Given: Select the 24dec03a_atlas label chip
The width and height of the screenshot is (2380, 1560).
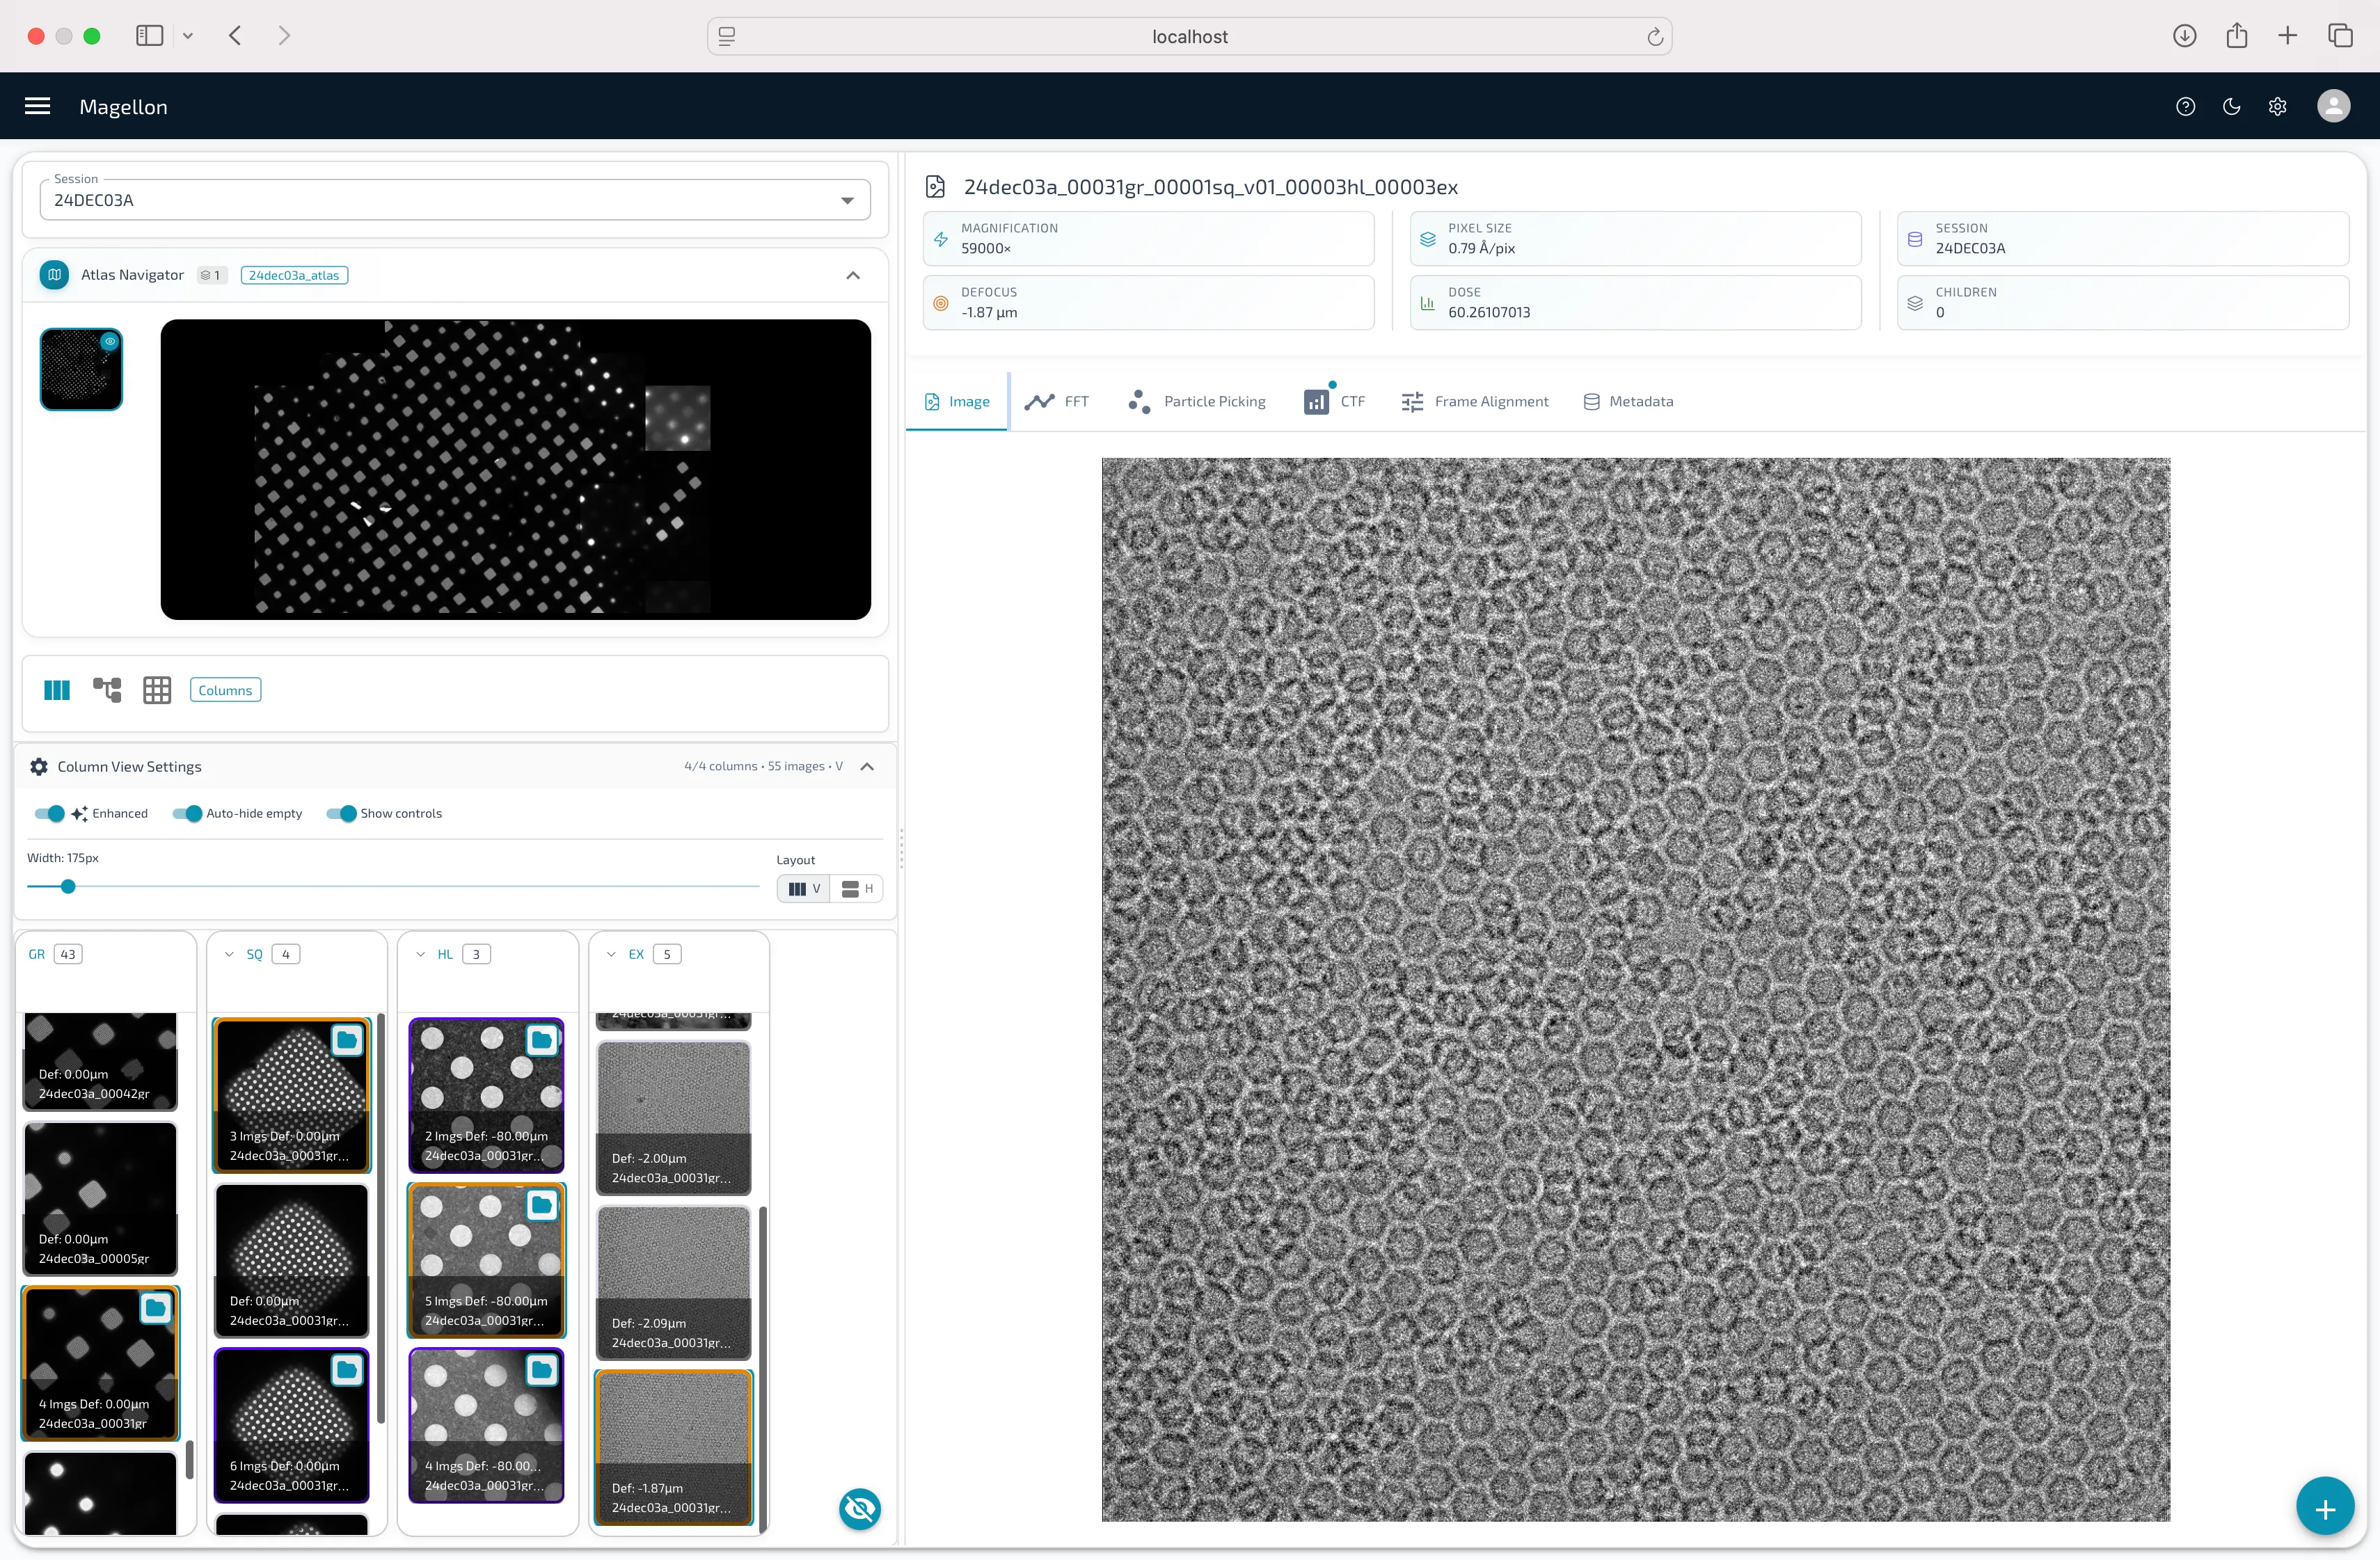Looking at the screenshot, I should [294, 274].
